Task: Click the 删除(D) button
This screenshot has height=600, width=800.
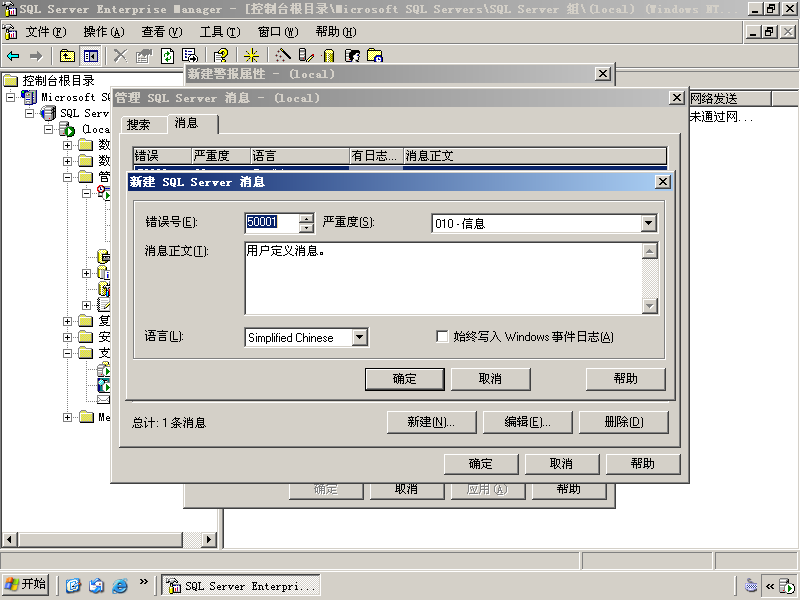Action: click(623, 422)
